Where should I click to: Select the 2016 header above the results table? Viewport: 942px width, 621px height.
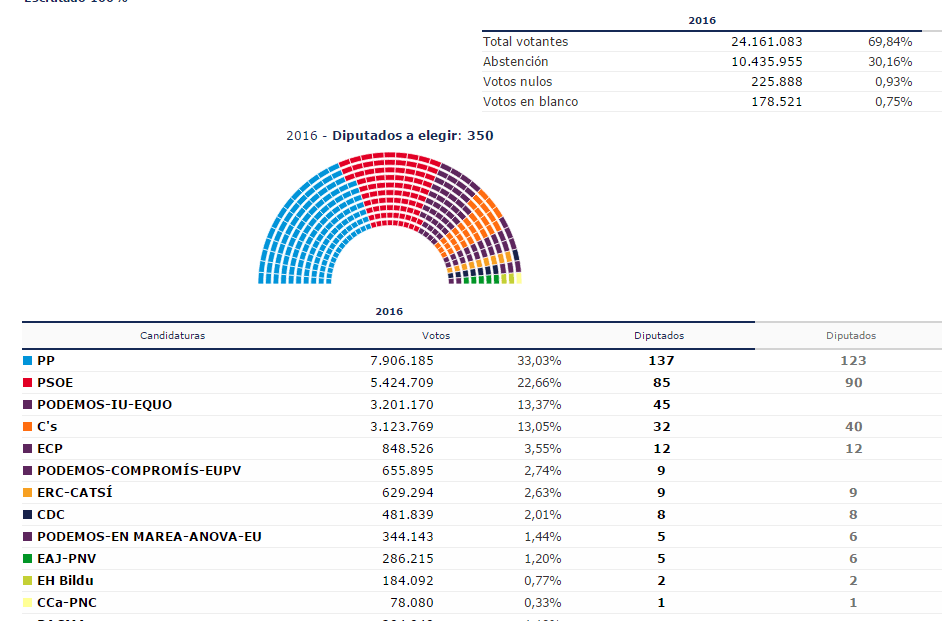(x=388, y=311)
